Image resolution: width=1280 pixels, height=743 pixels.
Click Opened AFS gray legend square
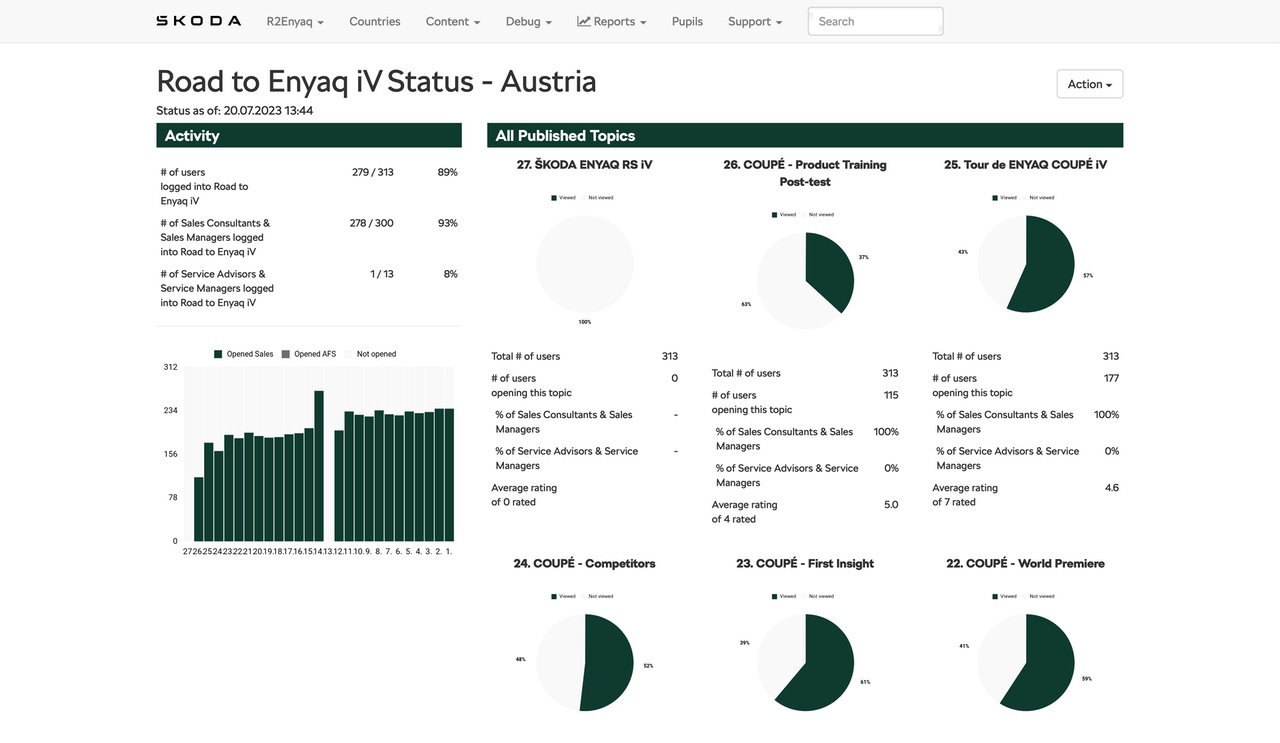click(286, 354)
